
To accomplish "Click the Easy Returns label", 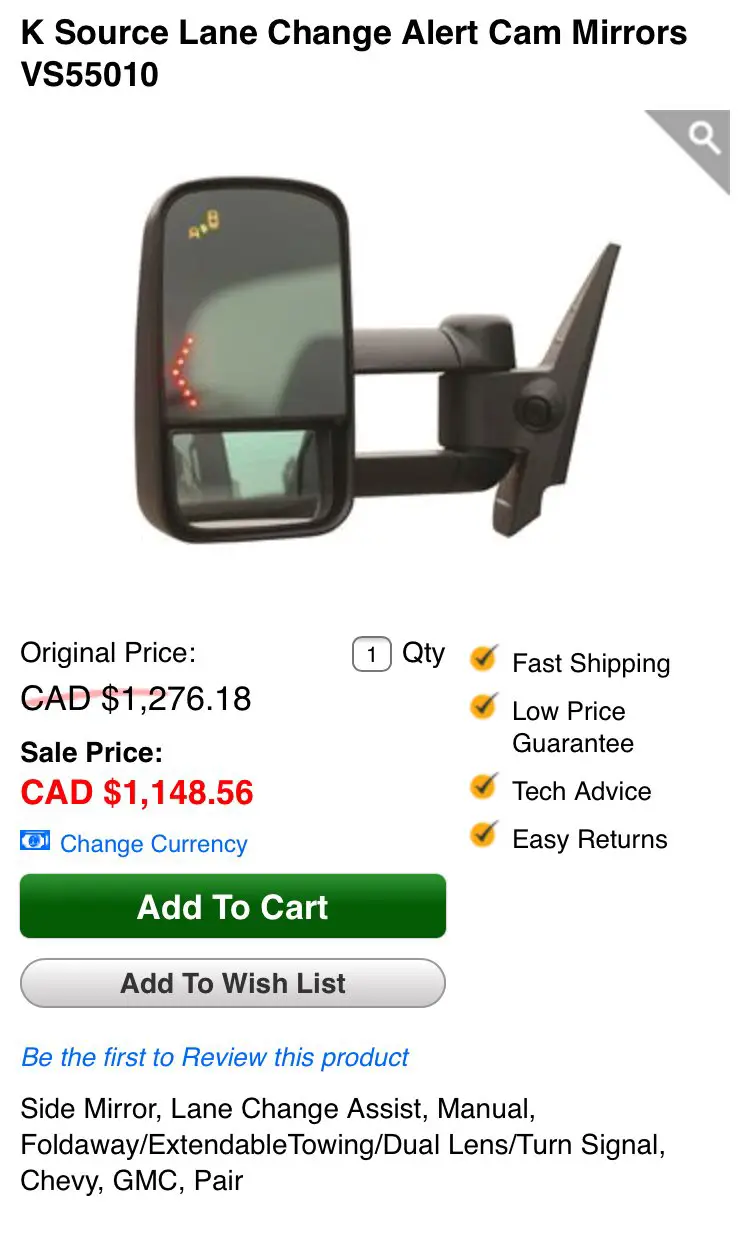I will (x=590, y=839).
